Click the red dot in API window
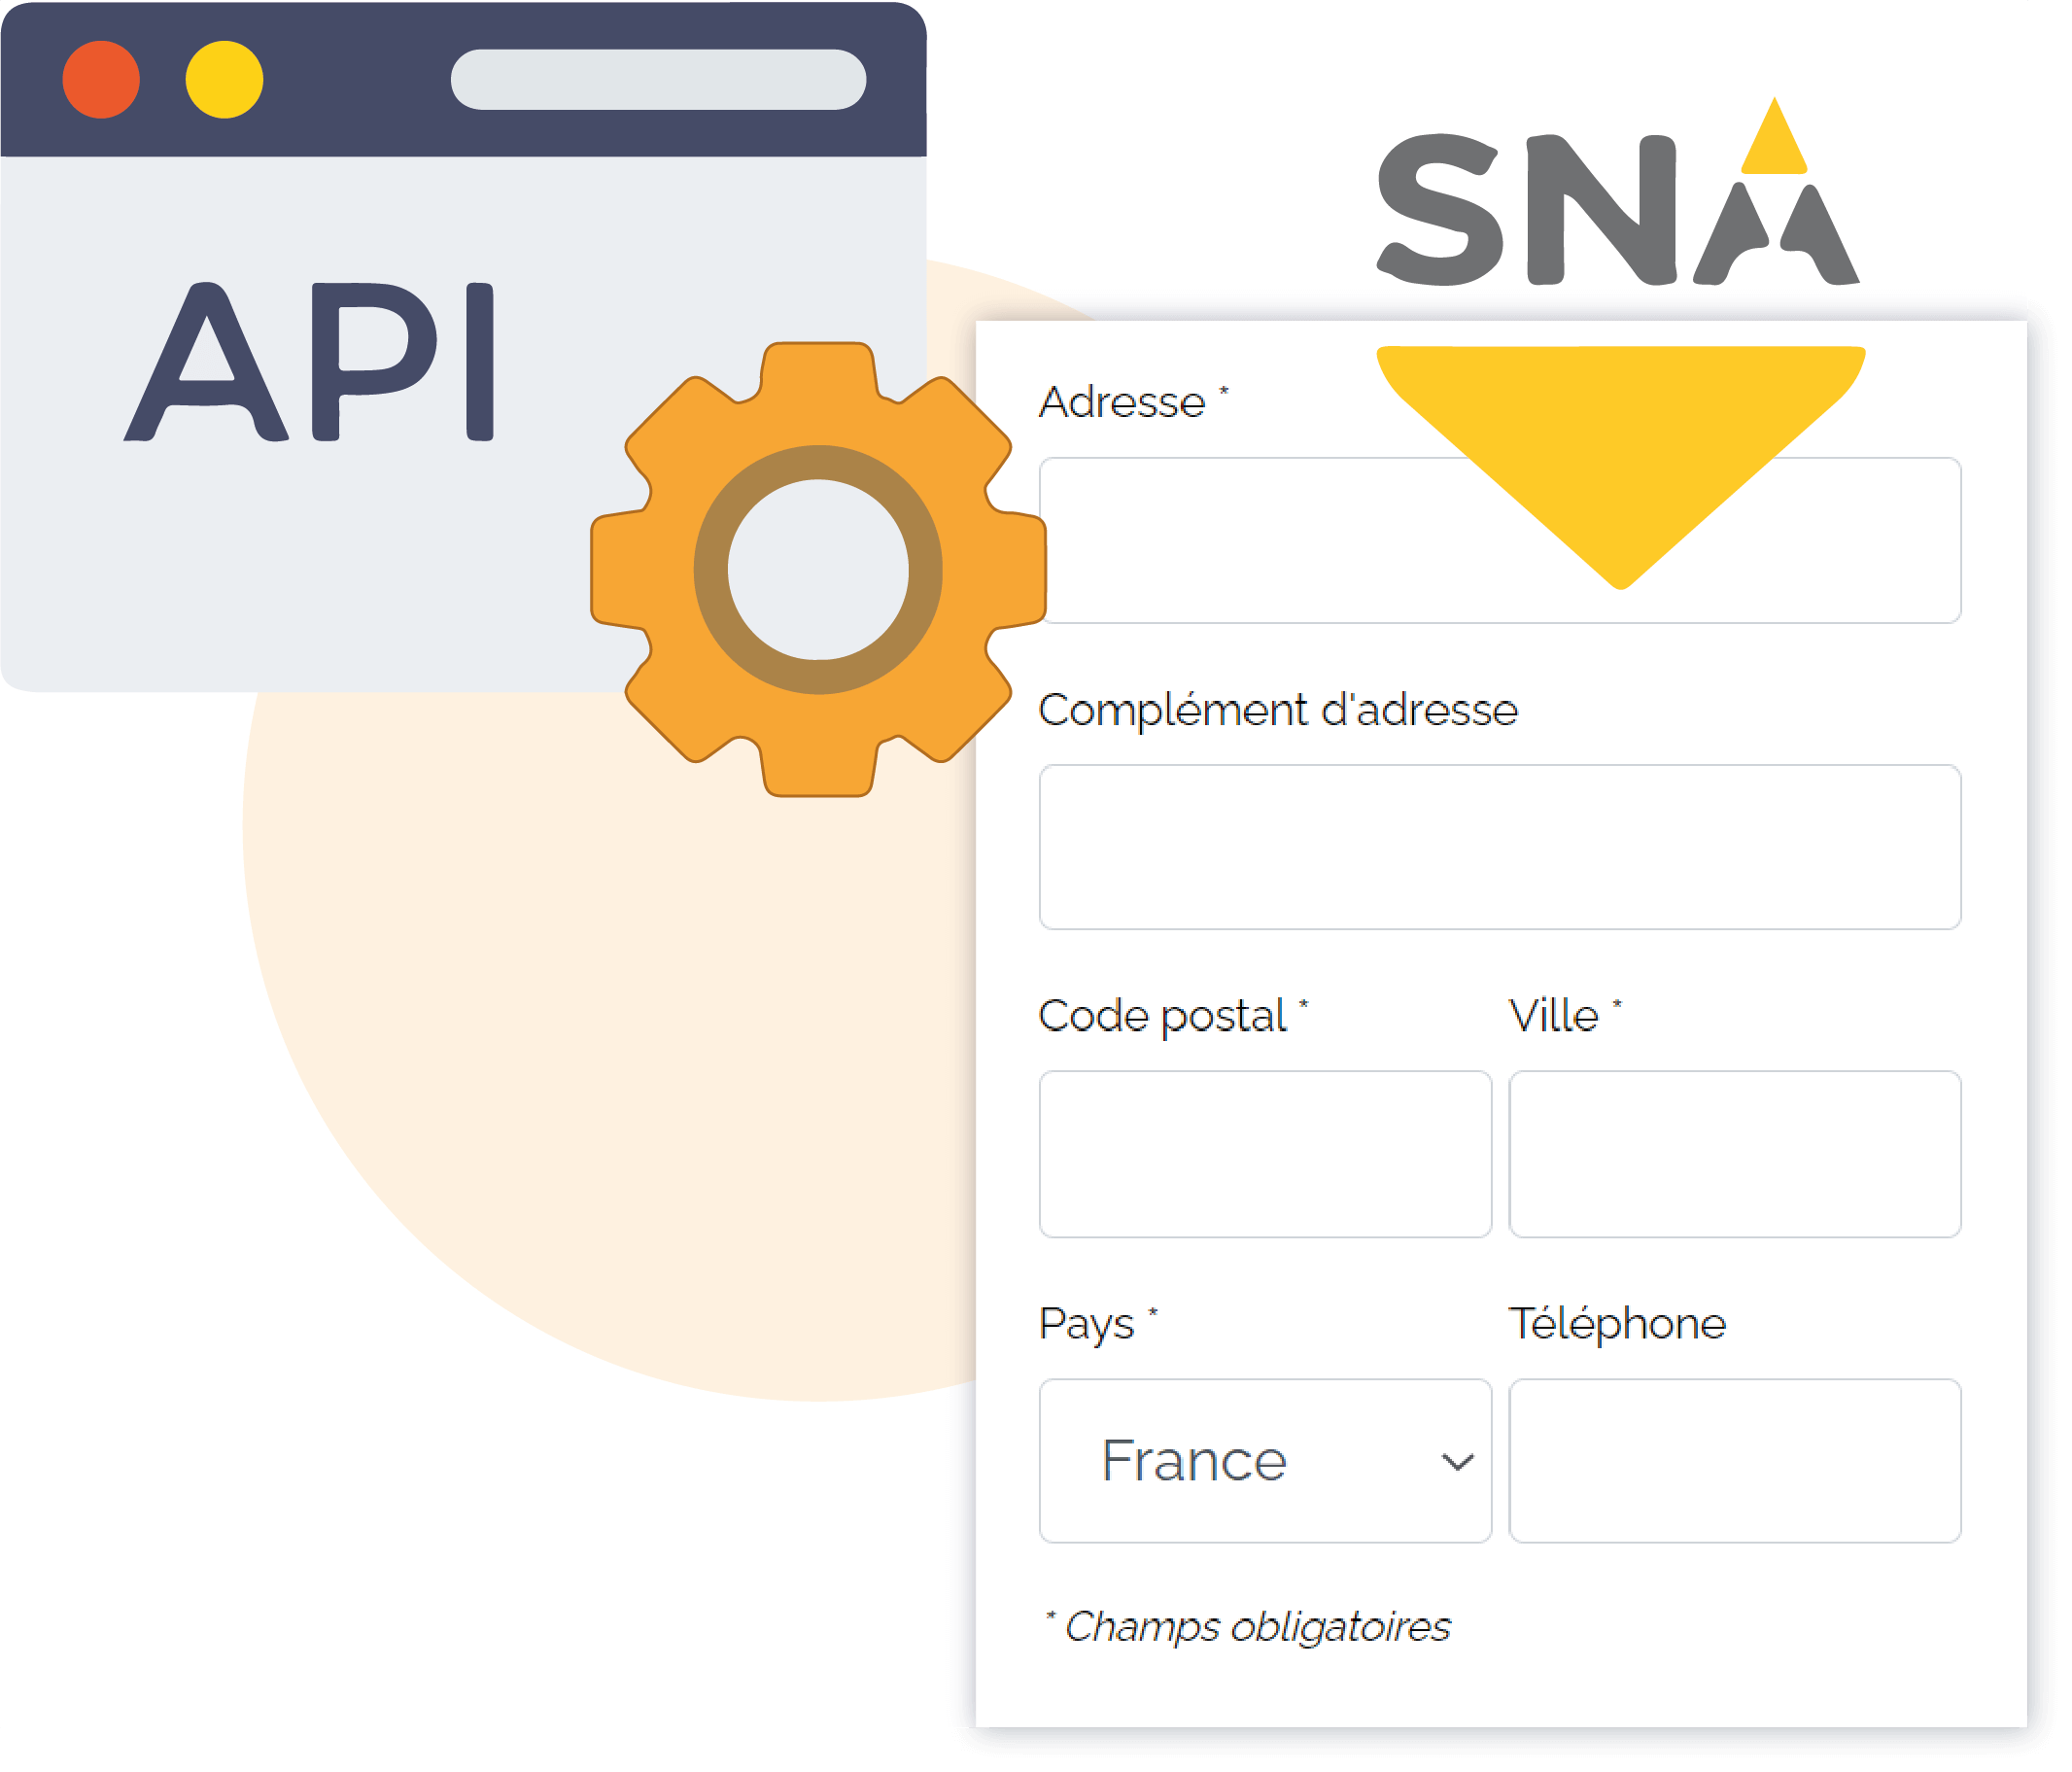 tap(101, 80)
